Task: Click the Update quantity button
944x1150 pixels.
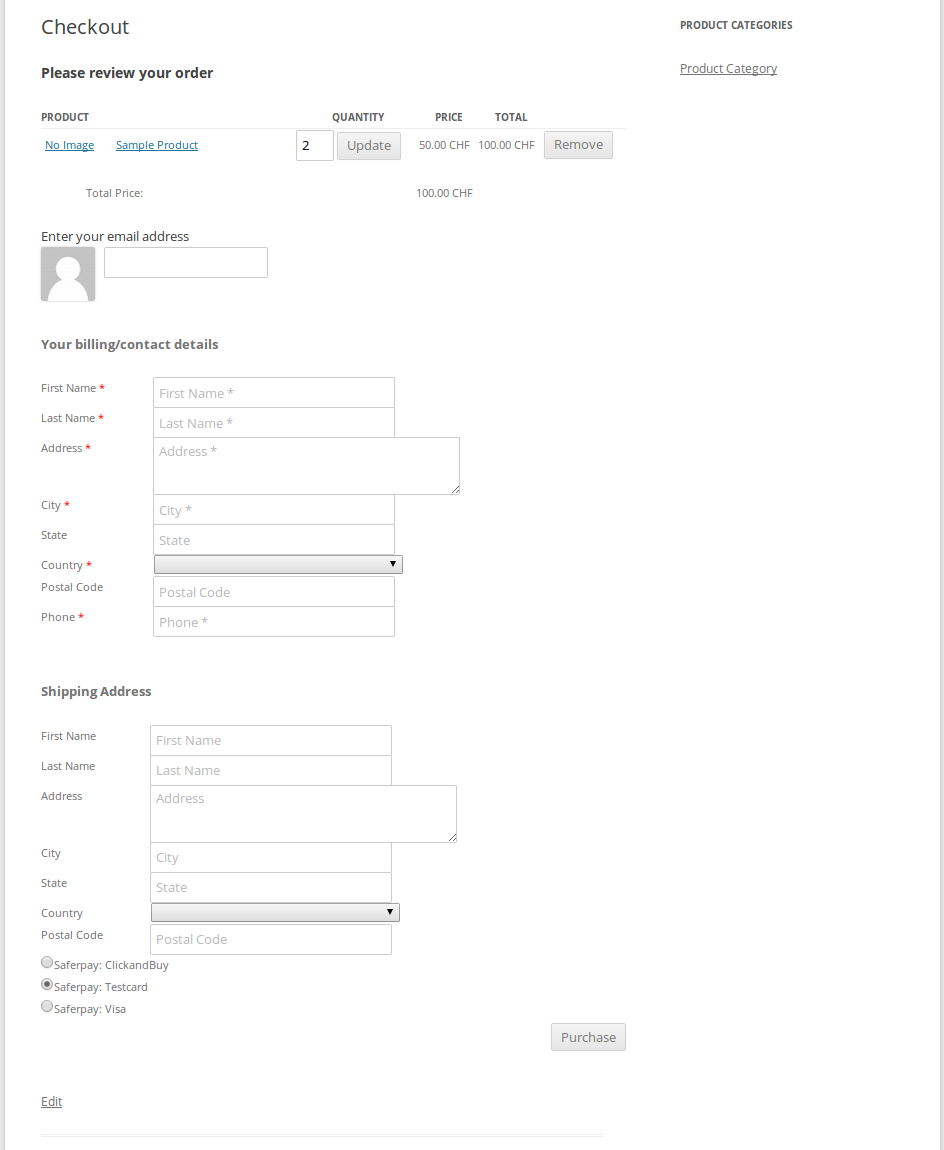Action: point(368,145)
